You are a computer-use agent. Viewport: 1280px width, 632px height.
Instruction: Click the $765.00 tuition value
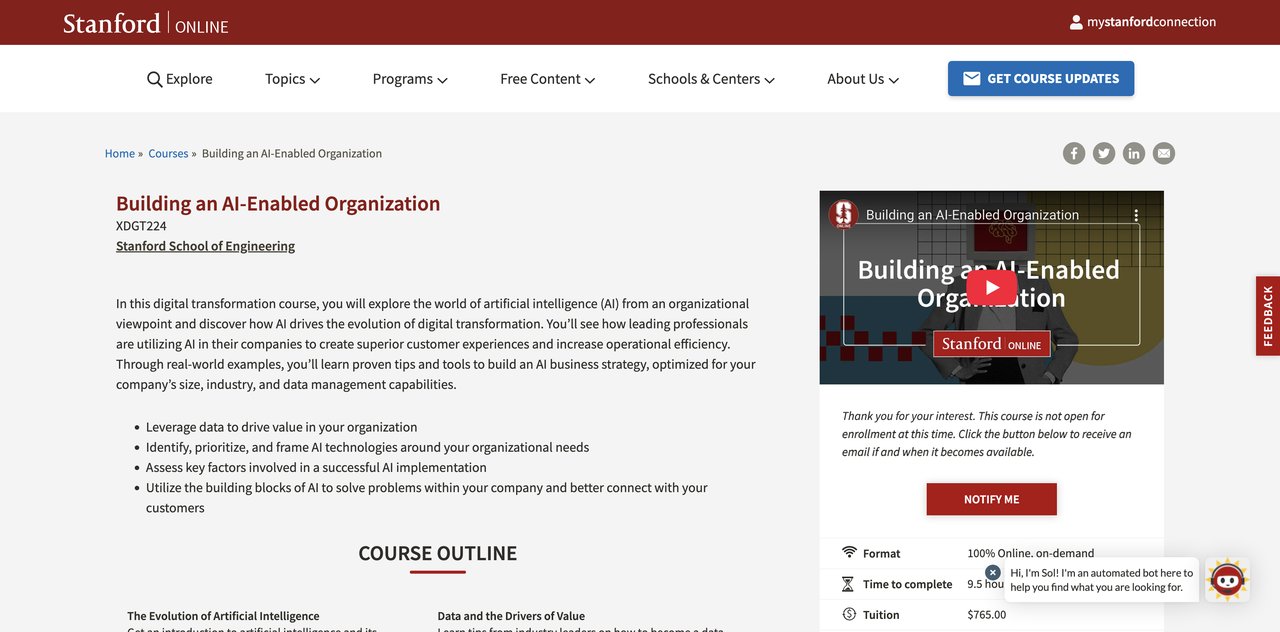click(987, 615)
